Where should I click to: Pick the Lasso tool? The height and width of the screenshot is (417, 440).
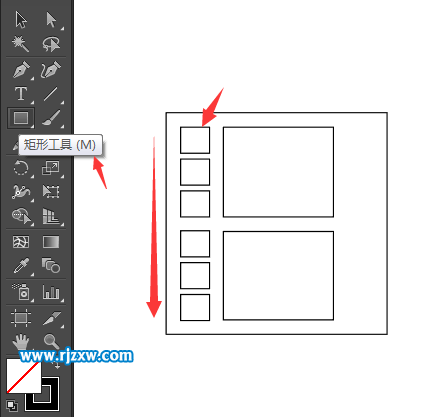(x=51, y=44)
